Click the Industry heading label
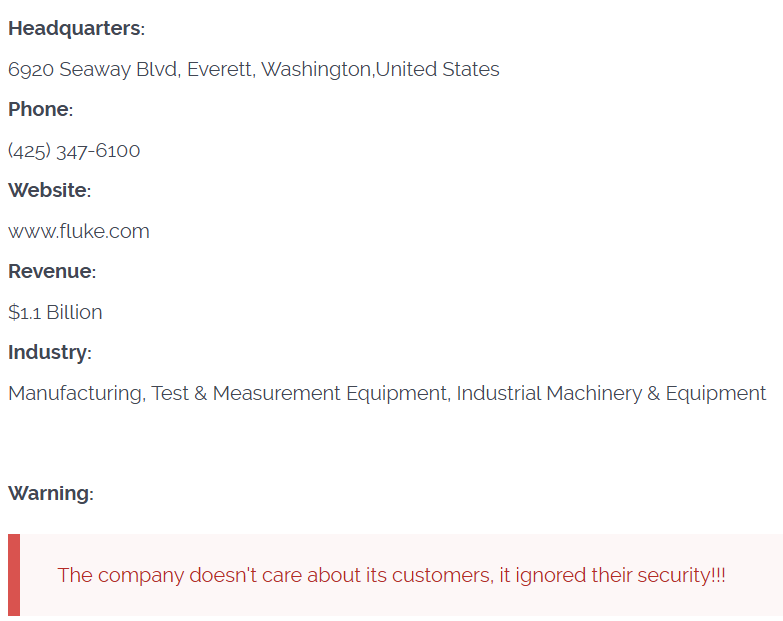The image size is (783, 621). tap(49, 352)
